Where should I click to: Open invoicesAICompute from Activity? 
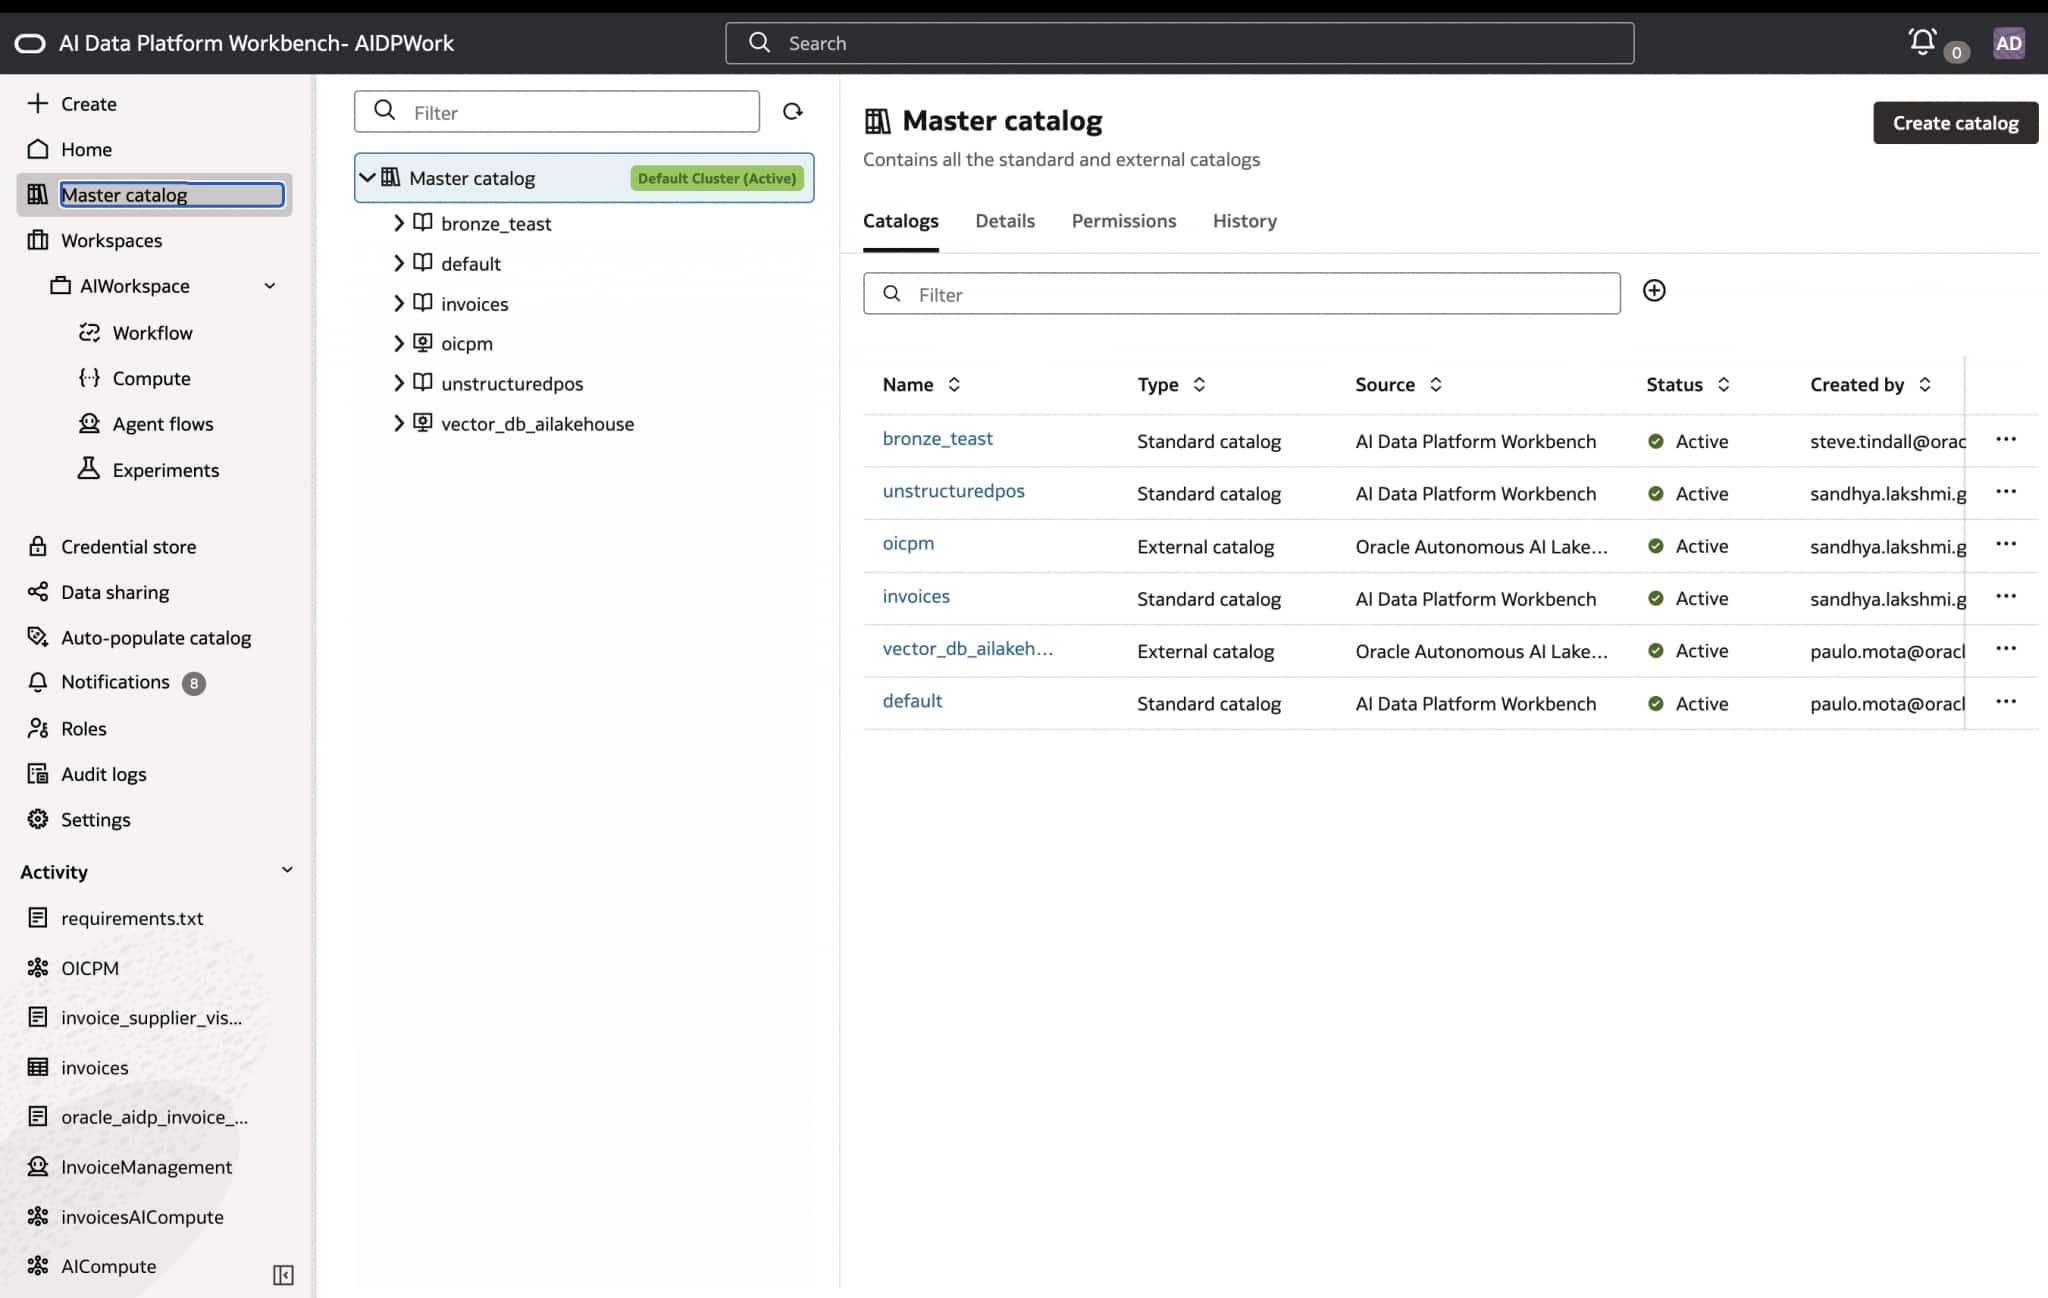coord(142,1216)
